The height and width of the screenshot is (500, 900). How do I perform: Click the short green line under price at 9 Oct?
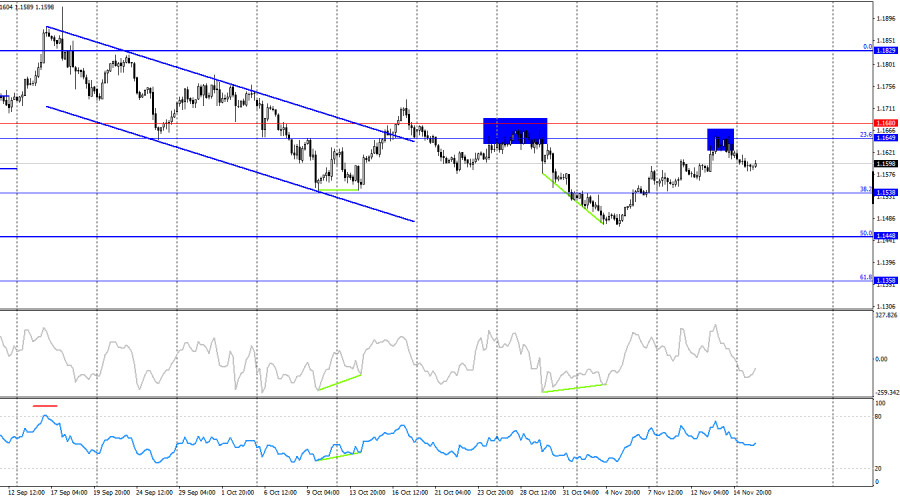point(339,189)
